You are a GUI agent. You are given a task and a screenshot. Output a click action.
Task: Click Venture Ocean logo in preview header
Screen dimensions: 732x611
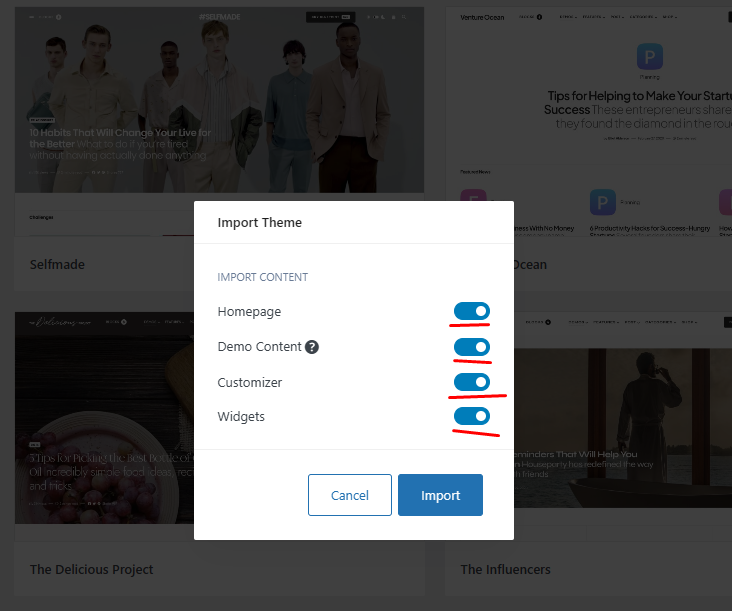pyautogui.click(x=482, y=17)
